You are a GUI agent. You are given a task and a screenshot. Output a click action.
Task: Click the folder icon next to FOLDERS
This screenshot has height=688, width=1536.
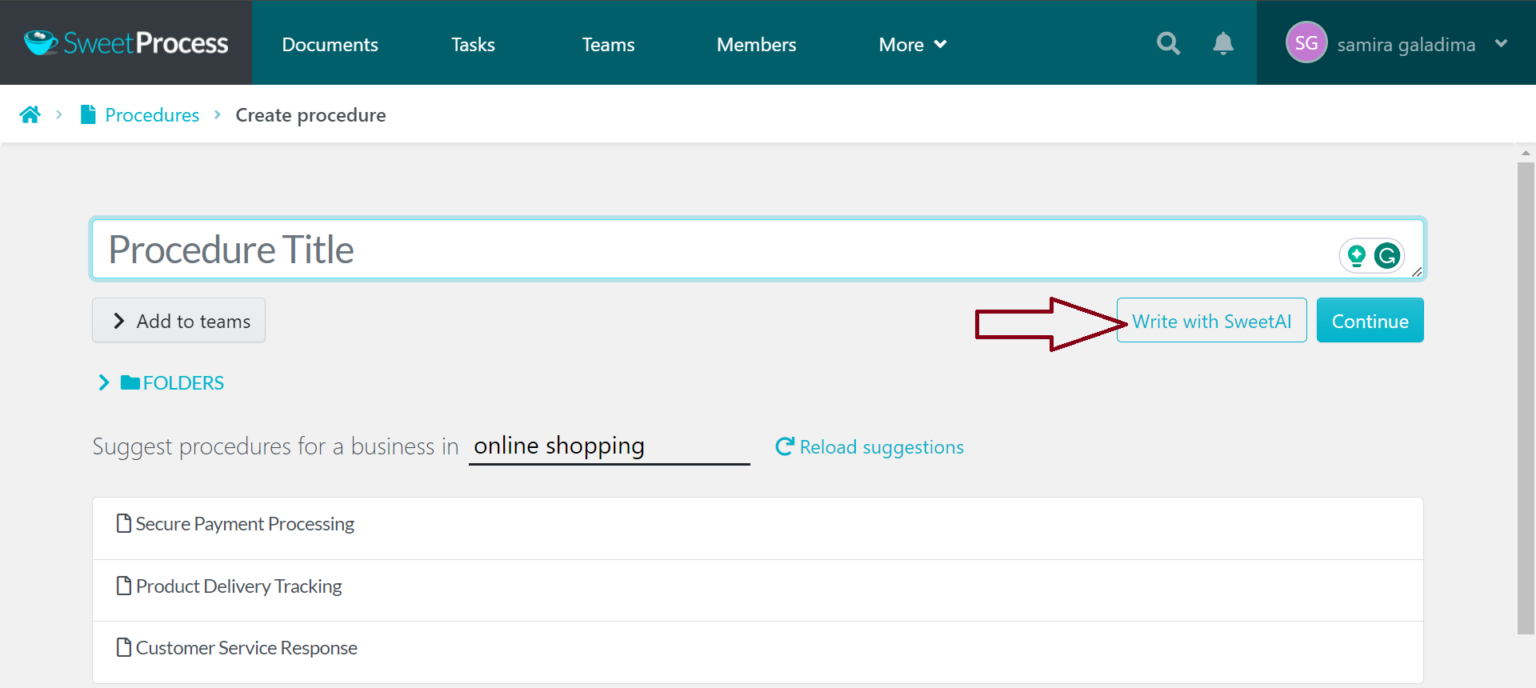click(130, 383)
